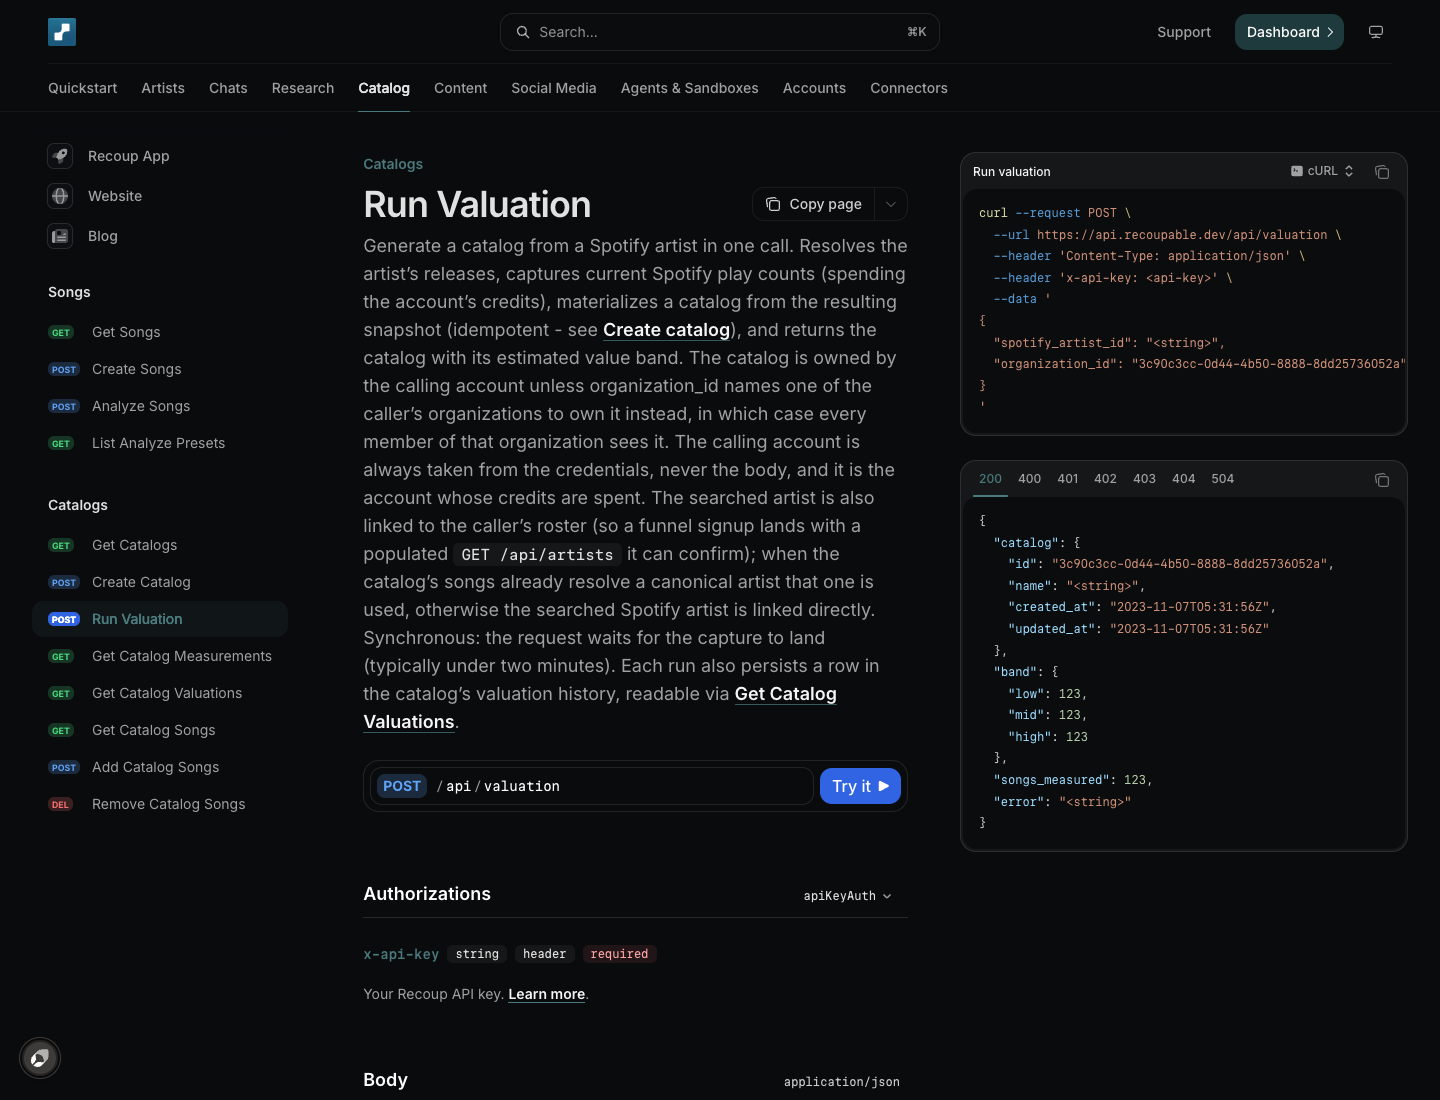This screenshot has height=1100, width=1440.
Task: Open the assistant chat bubble icon
Action: click(x=40, y=1058)
